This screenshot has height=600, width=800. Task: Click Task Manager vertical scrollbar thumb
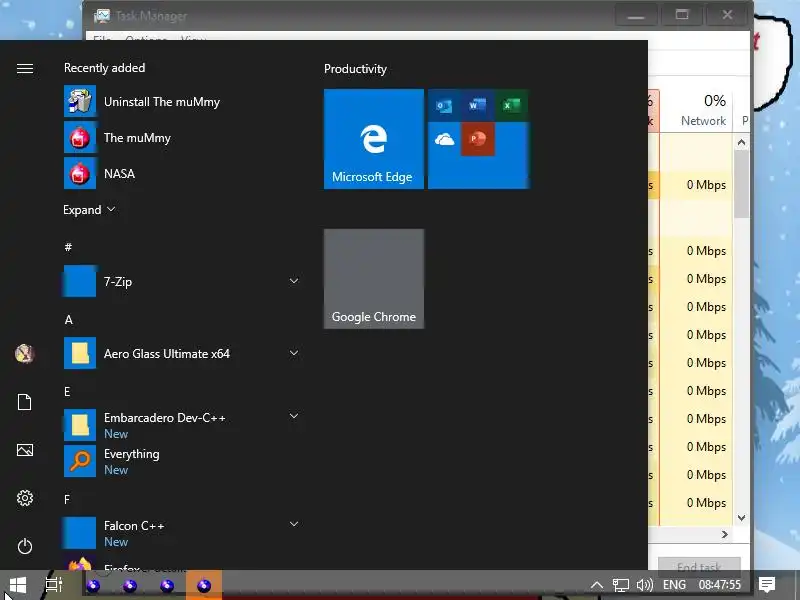point(741,185)
